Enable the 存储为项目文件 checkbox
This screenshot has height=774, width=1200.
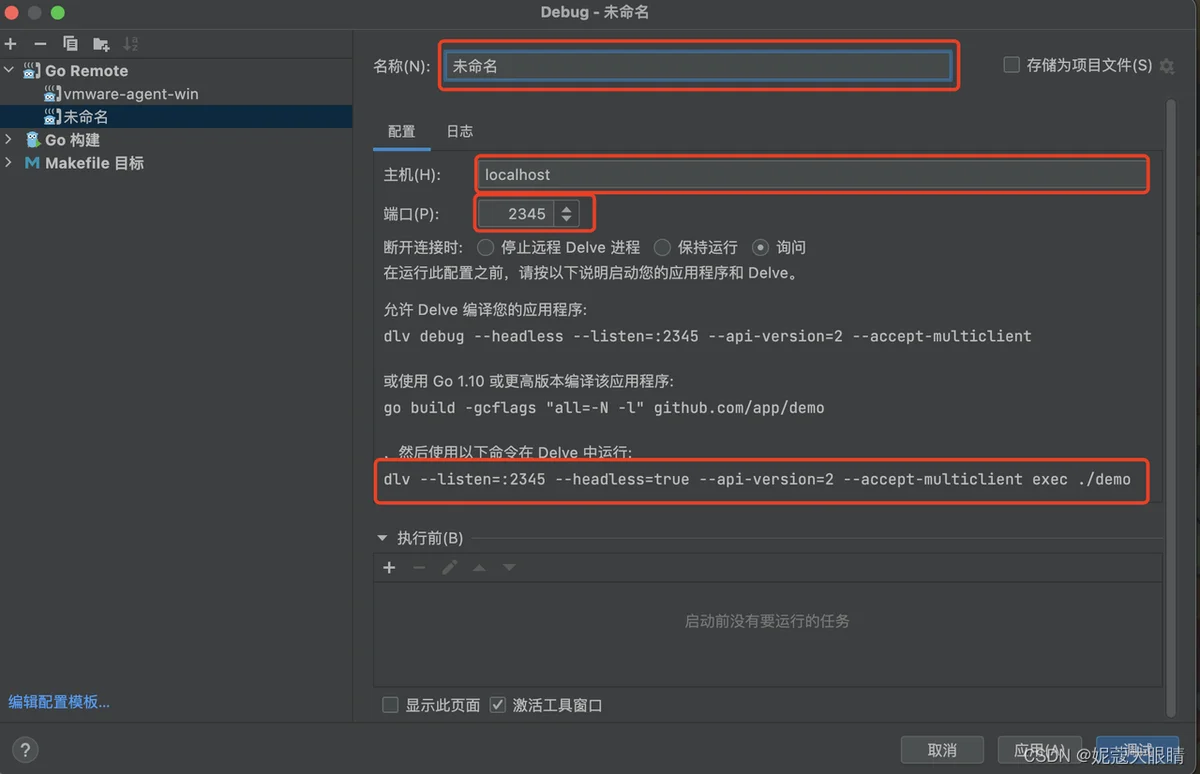tap(1011, 63)
